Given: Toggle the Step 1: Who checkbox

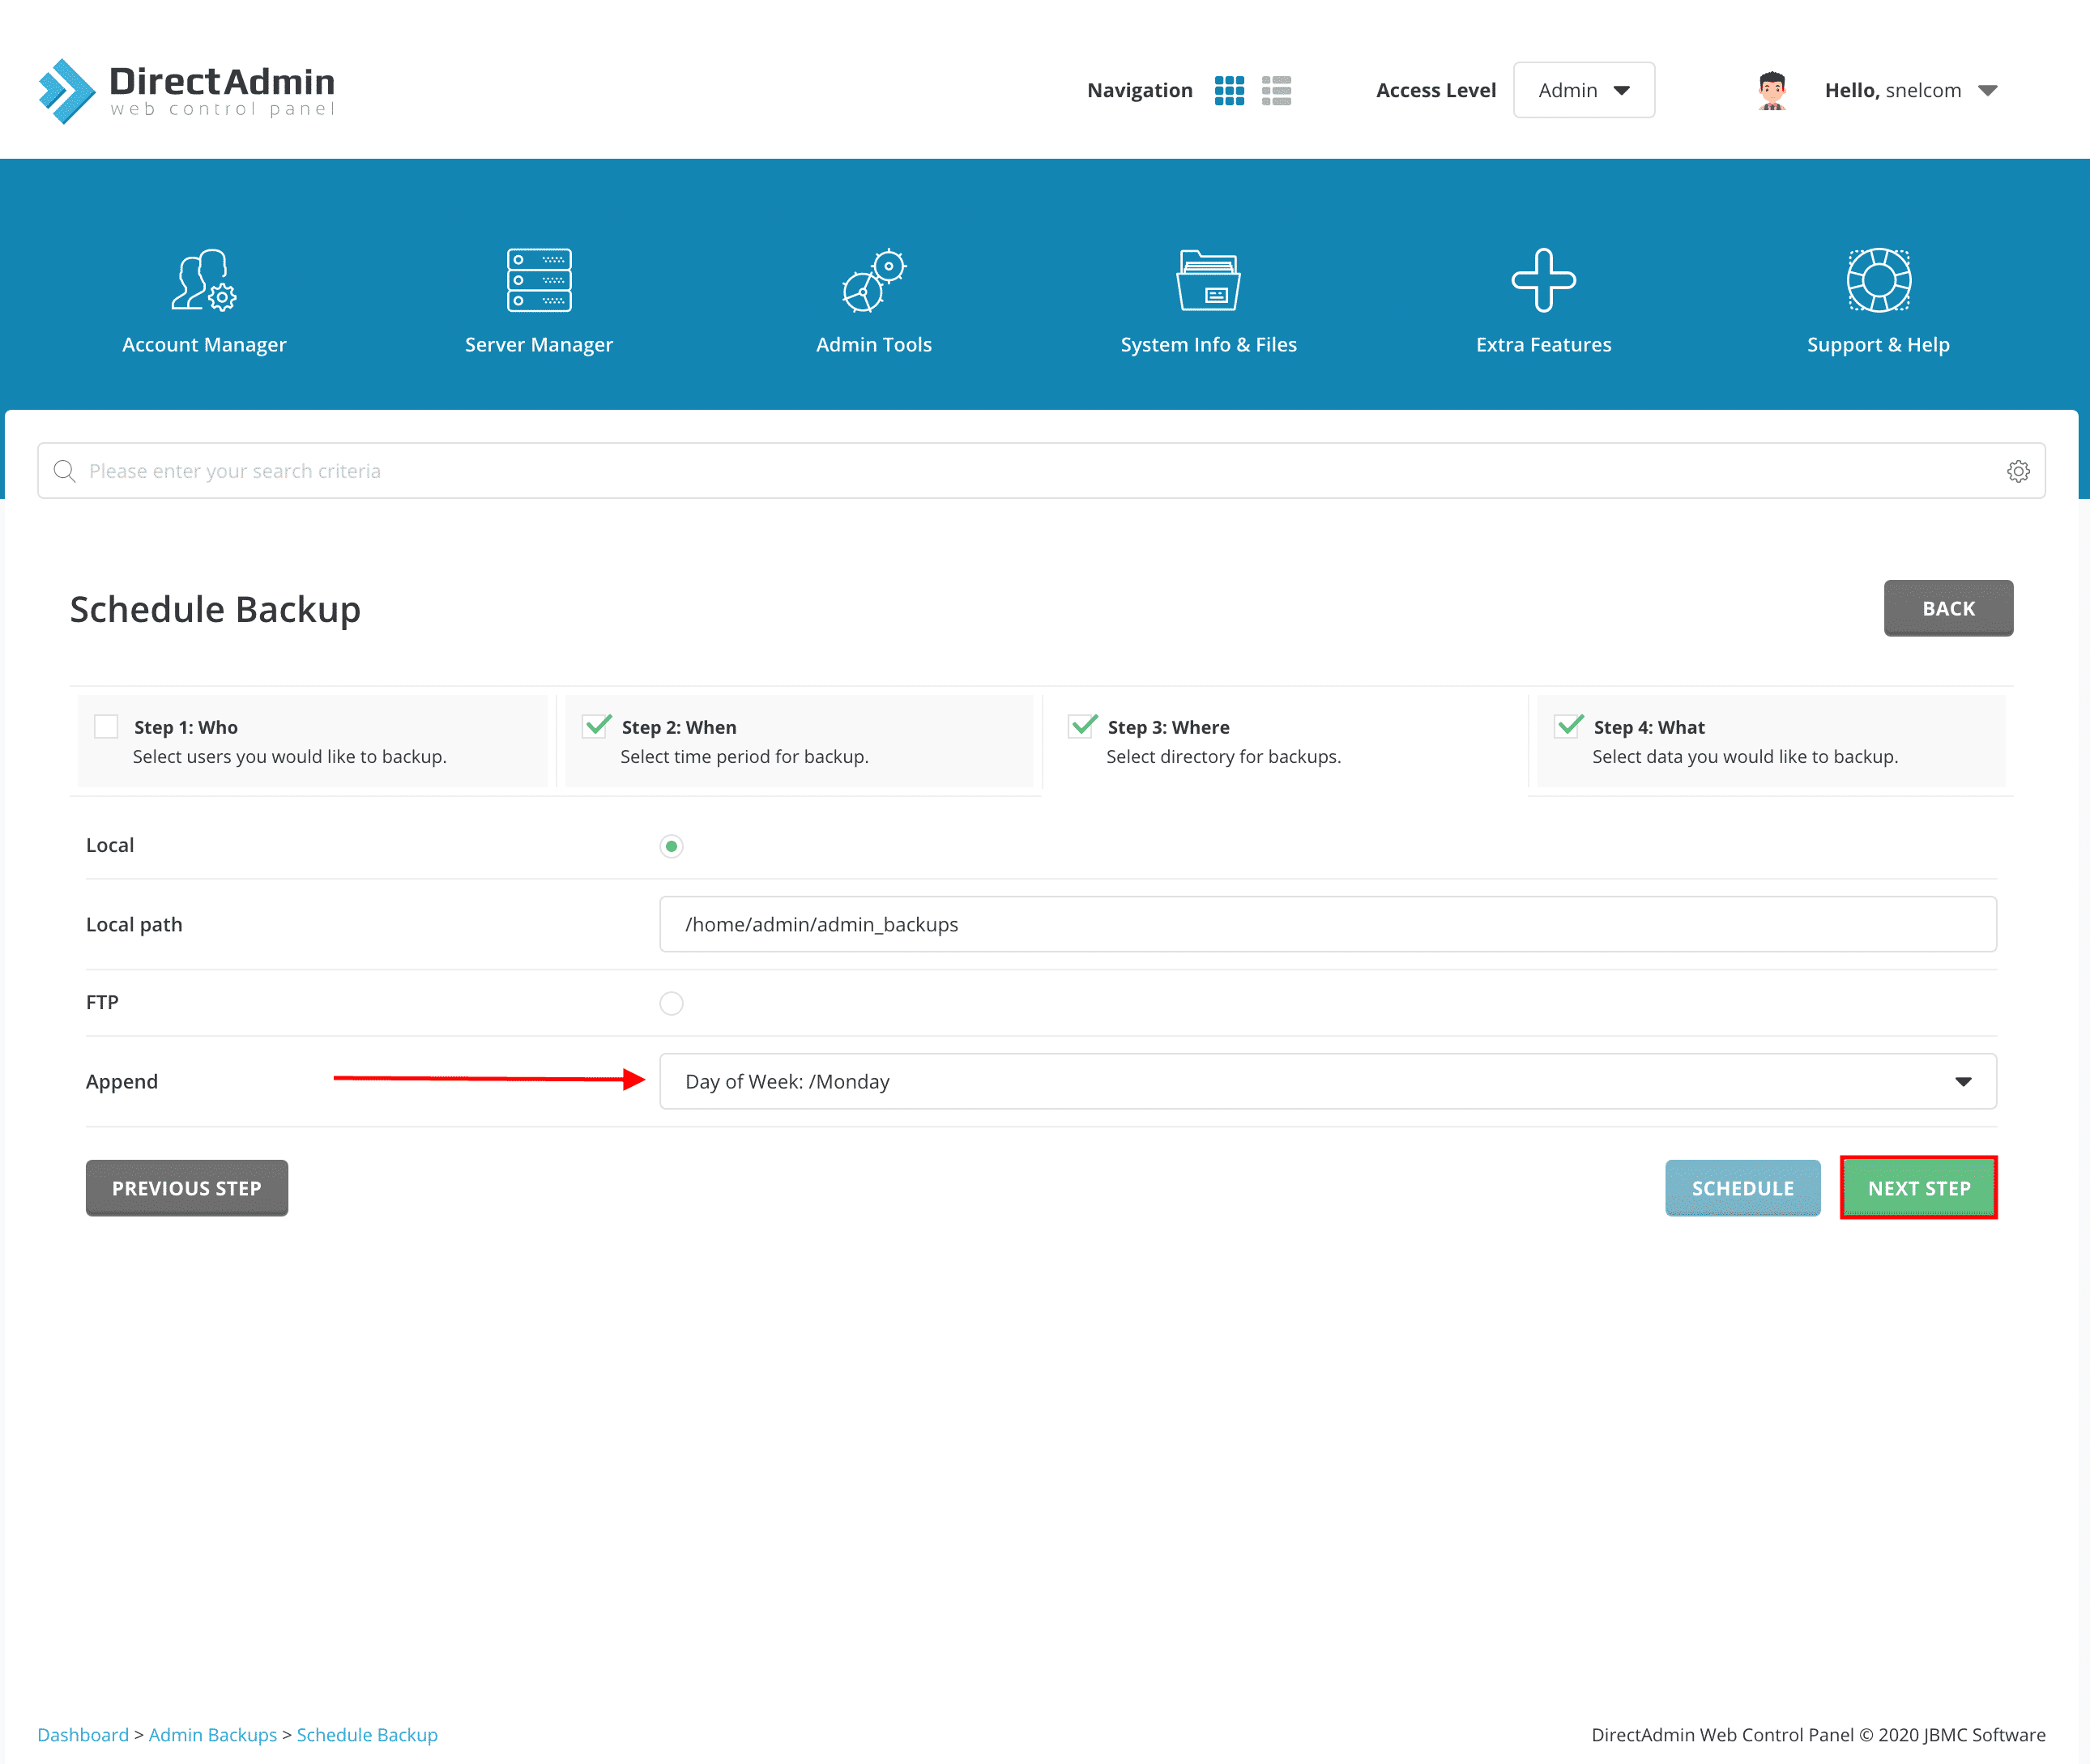Looking at the screenshot, I should click(x=106, y=727).
